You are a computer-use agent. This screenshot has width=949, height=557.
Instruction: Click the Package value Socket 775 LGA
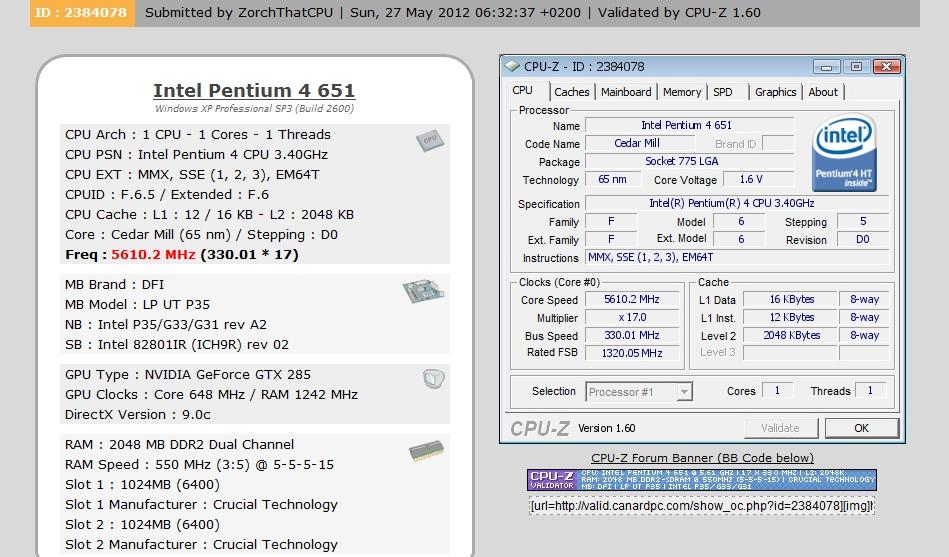[689, 162]
